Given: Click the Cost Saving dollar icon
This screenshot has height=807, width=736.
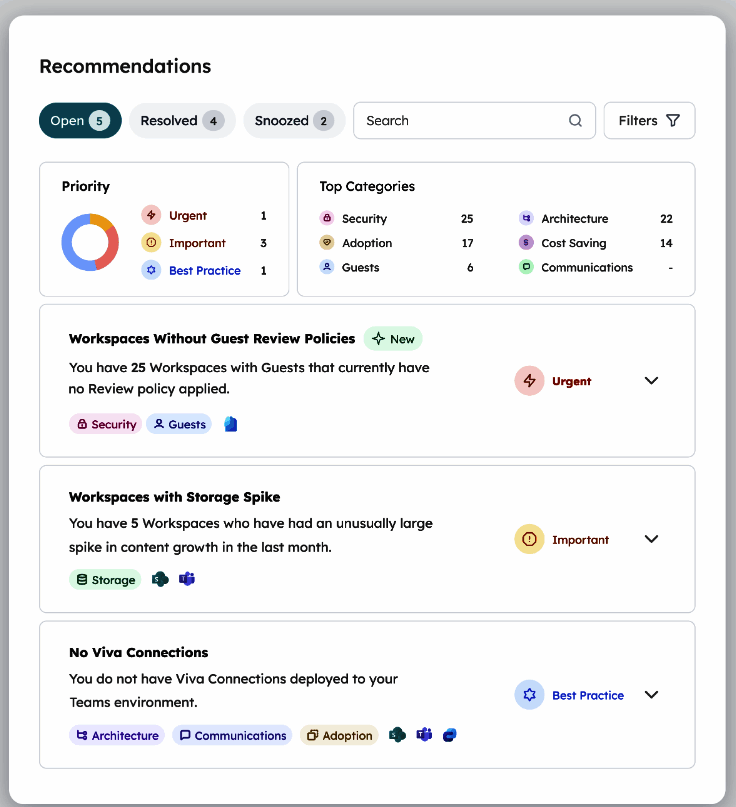Looking at the screenshot, I should pos(526,243).
